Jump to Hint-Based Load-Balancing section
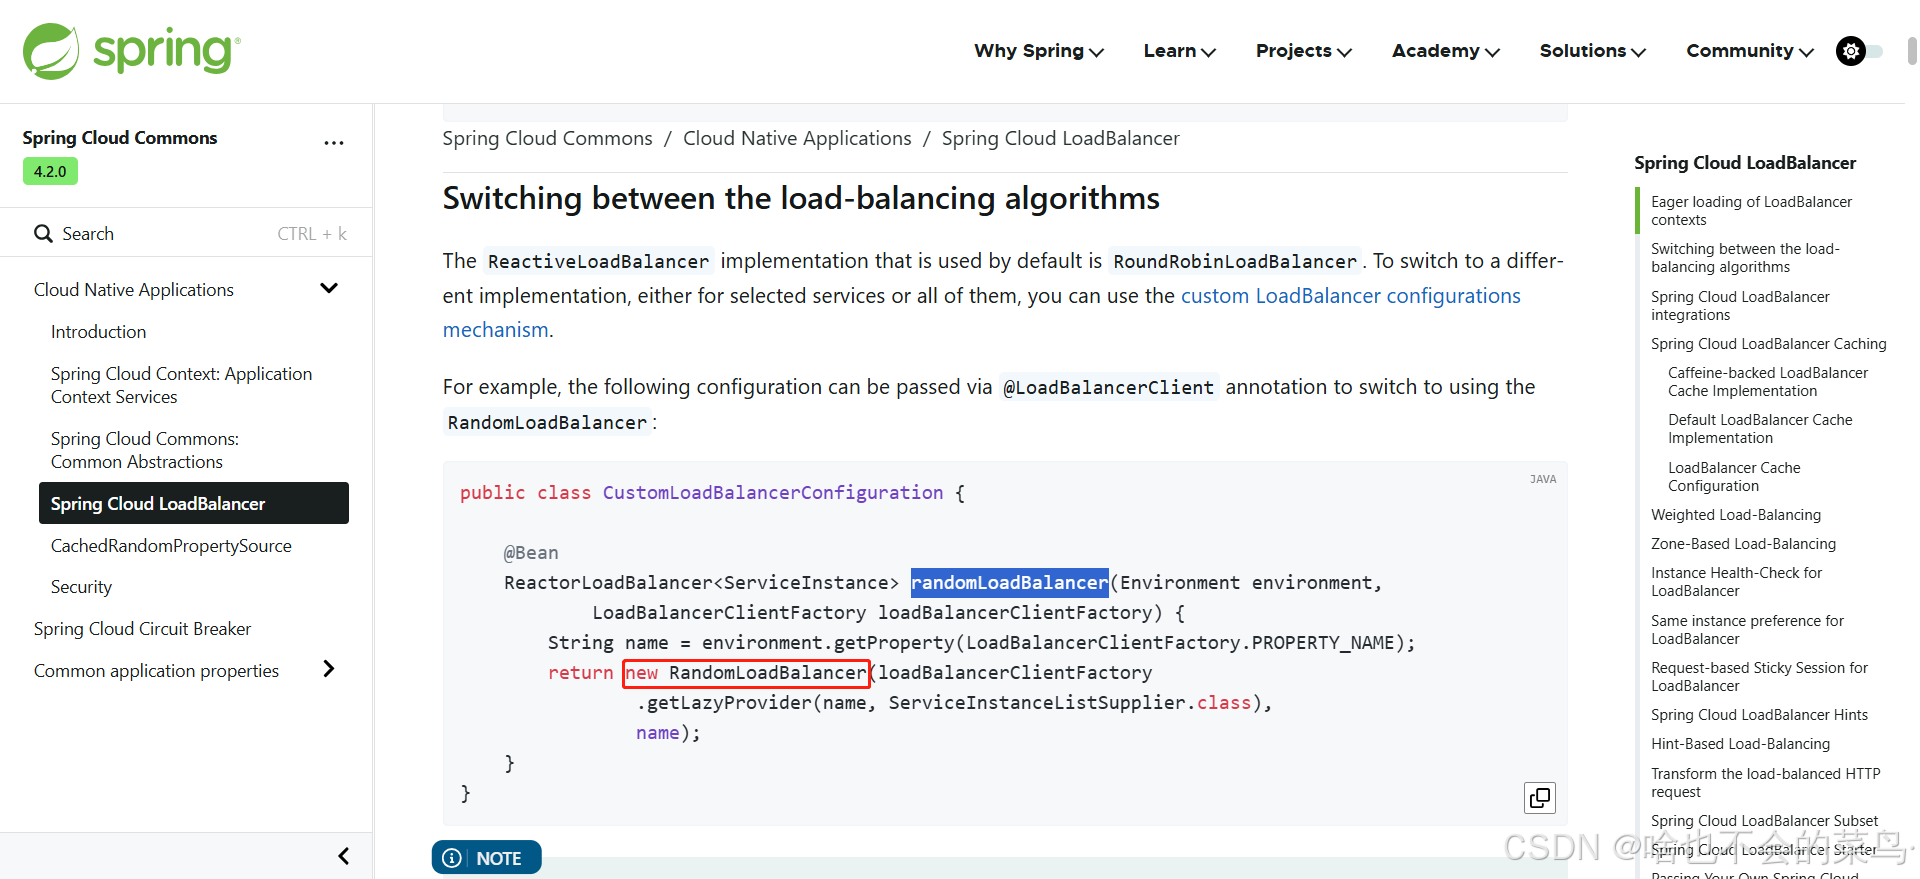The image size is (1920, 879). [x=1740, y=744]
